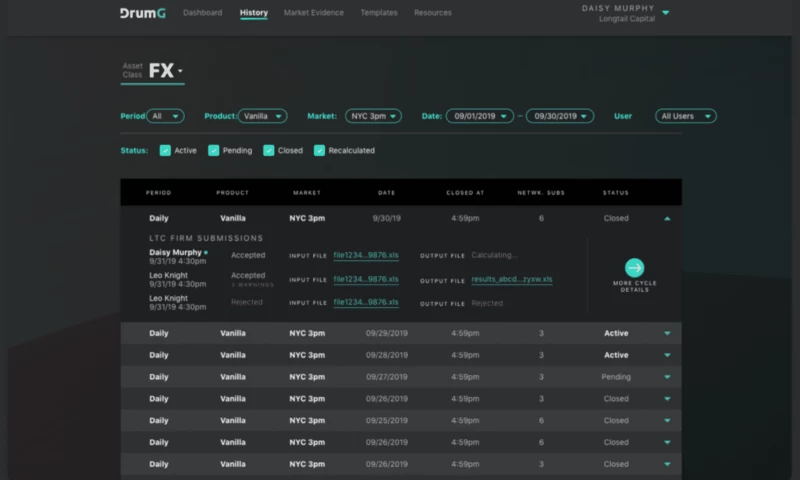Expand the 09/27/2019 Pending row arrow
The image size is (800, 480).
[667, 377]
